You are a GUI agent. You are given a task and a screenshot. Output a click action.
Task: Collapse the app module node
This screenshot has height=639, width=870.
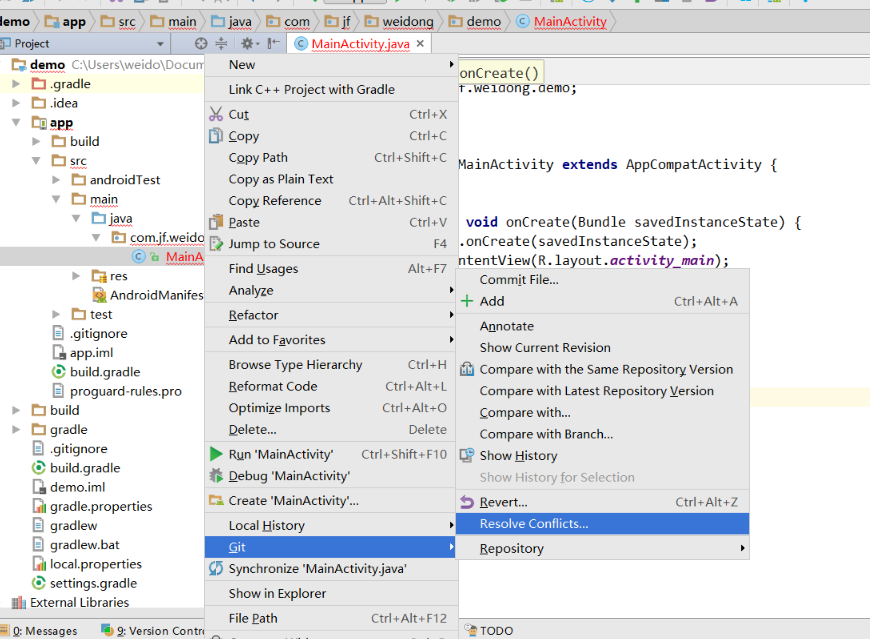click(16, 122)
